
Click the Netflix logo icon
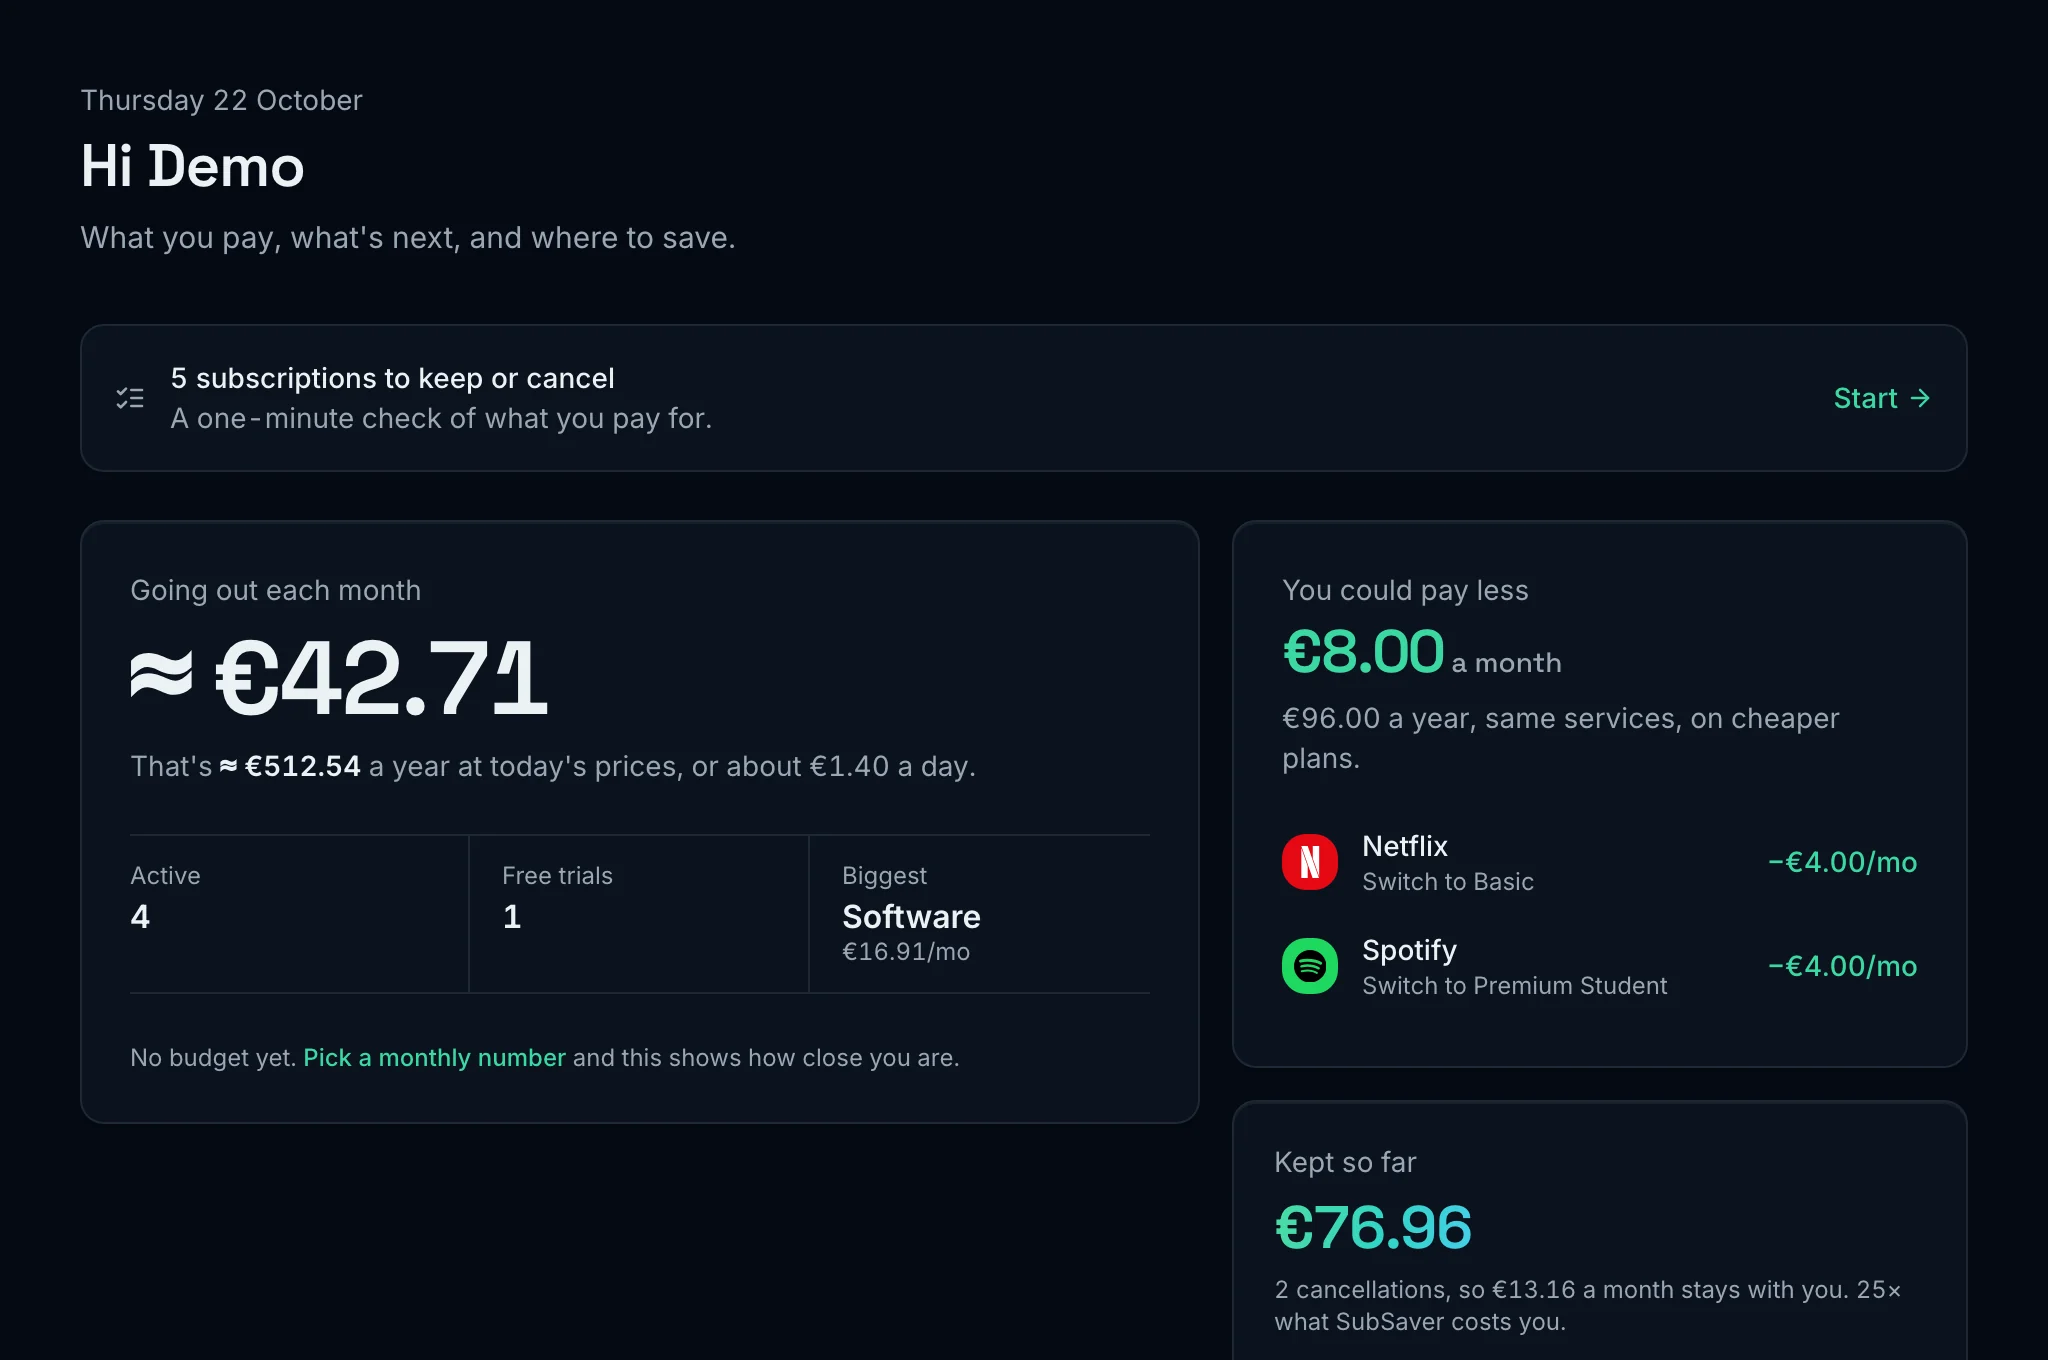click(1310, 862)
